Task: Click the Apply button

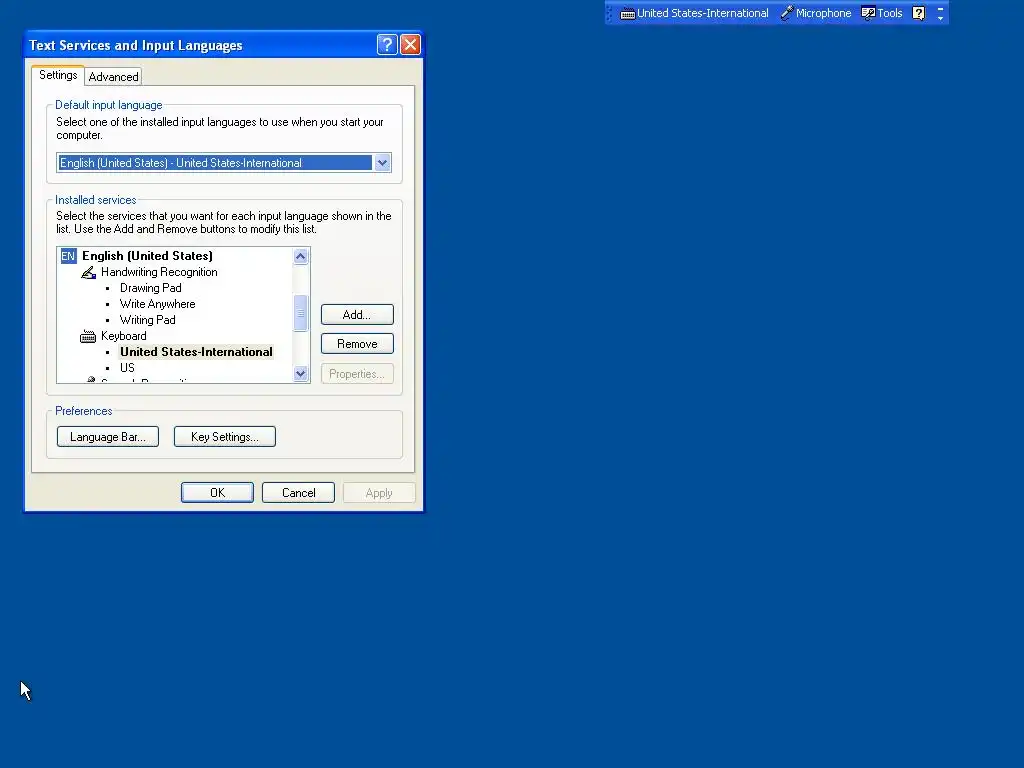Action: pyautogui.click(x=379, y=493)
